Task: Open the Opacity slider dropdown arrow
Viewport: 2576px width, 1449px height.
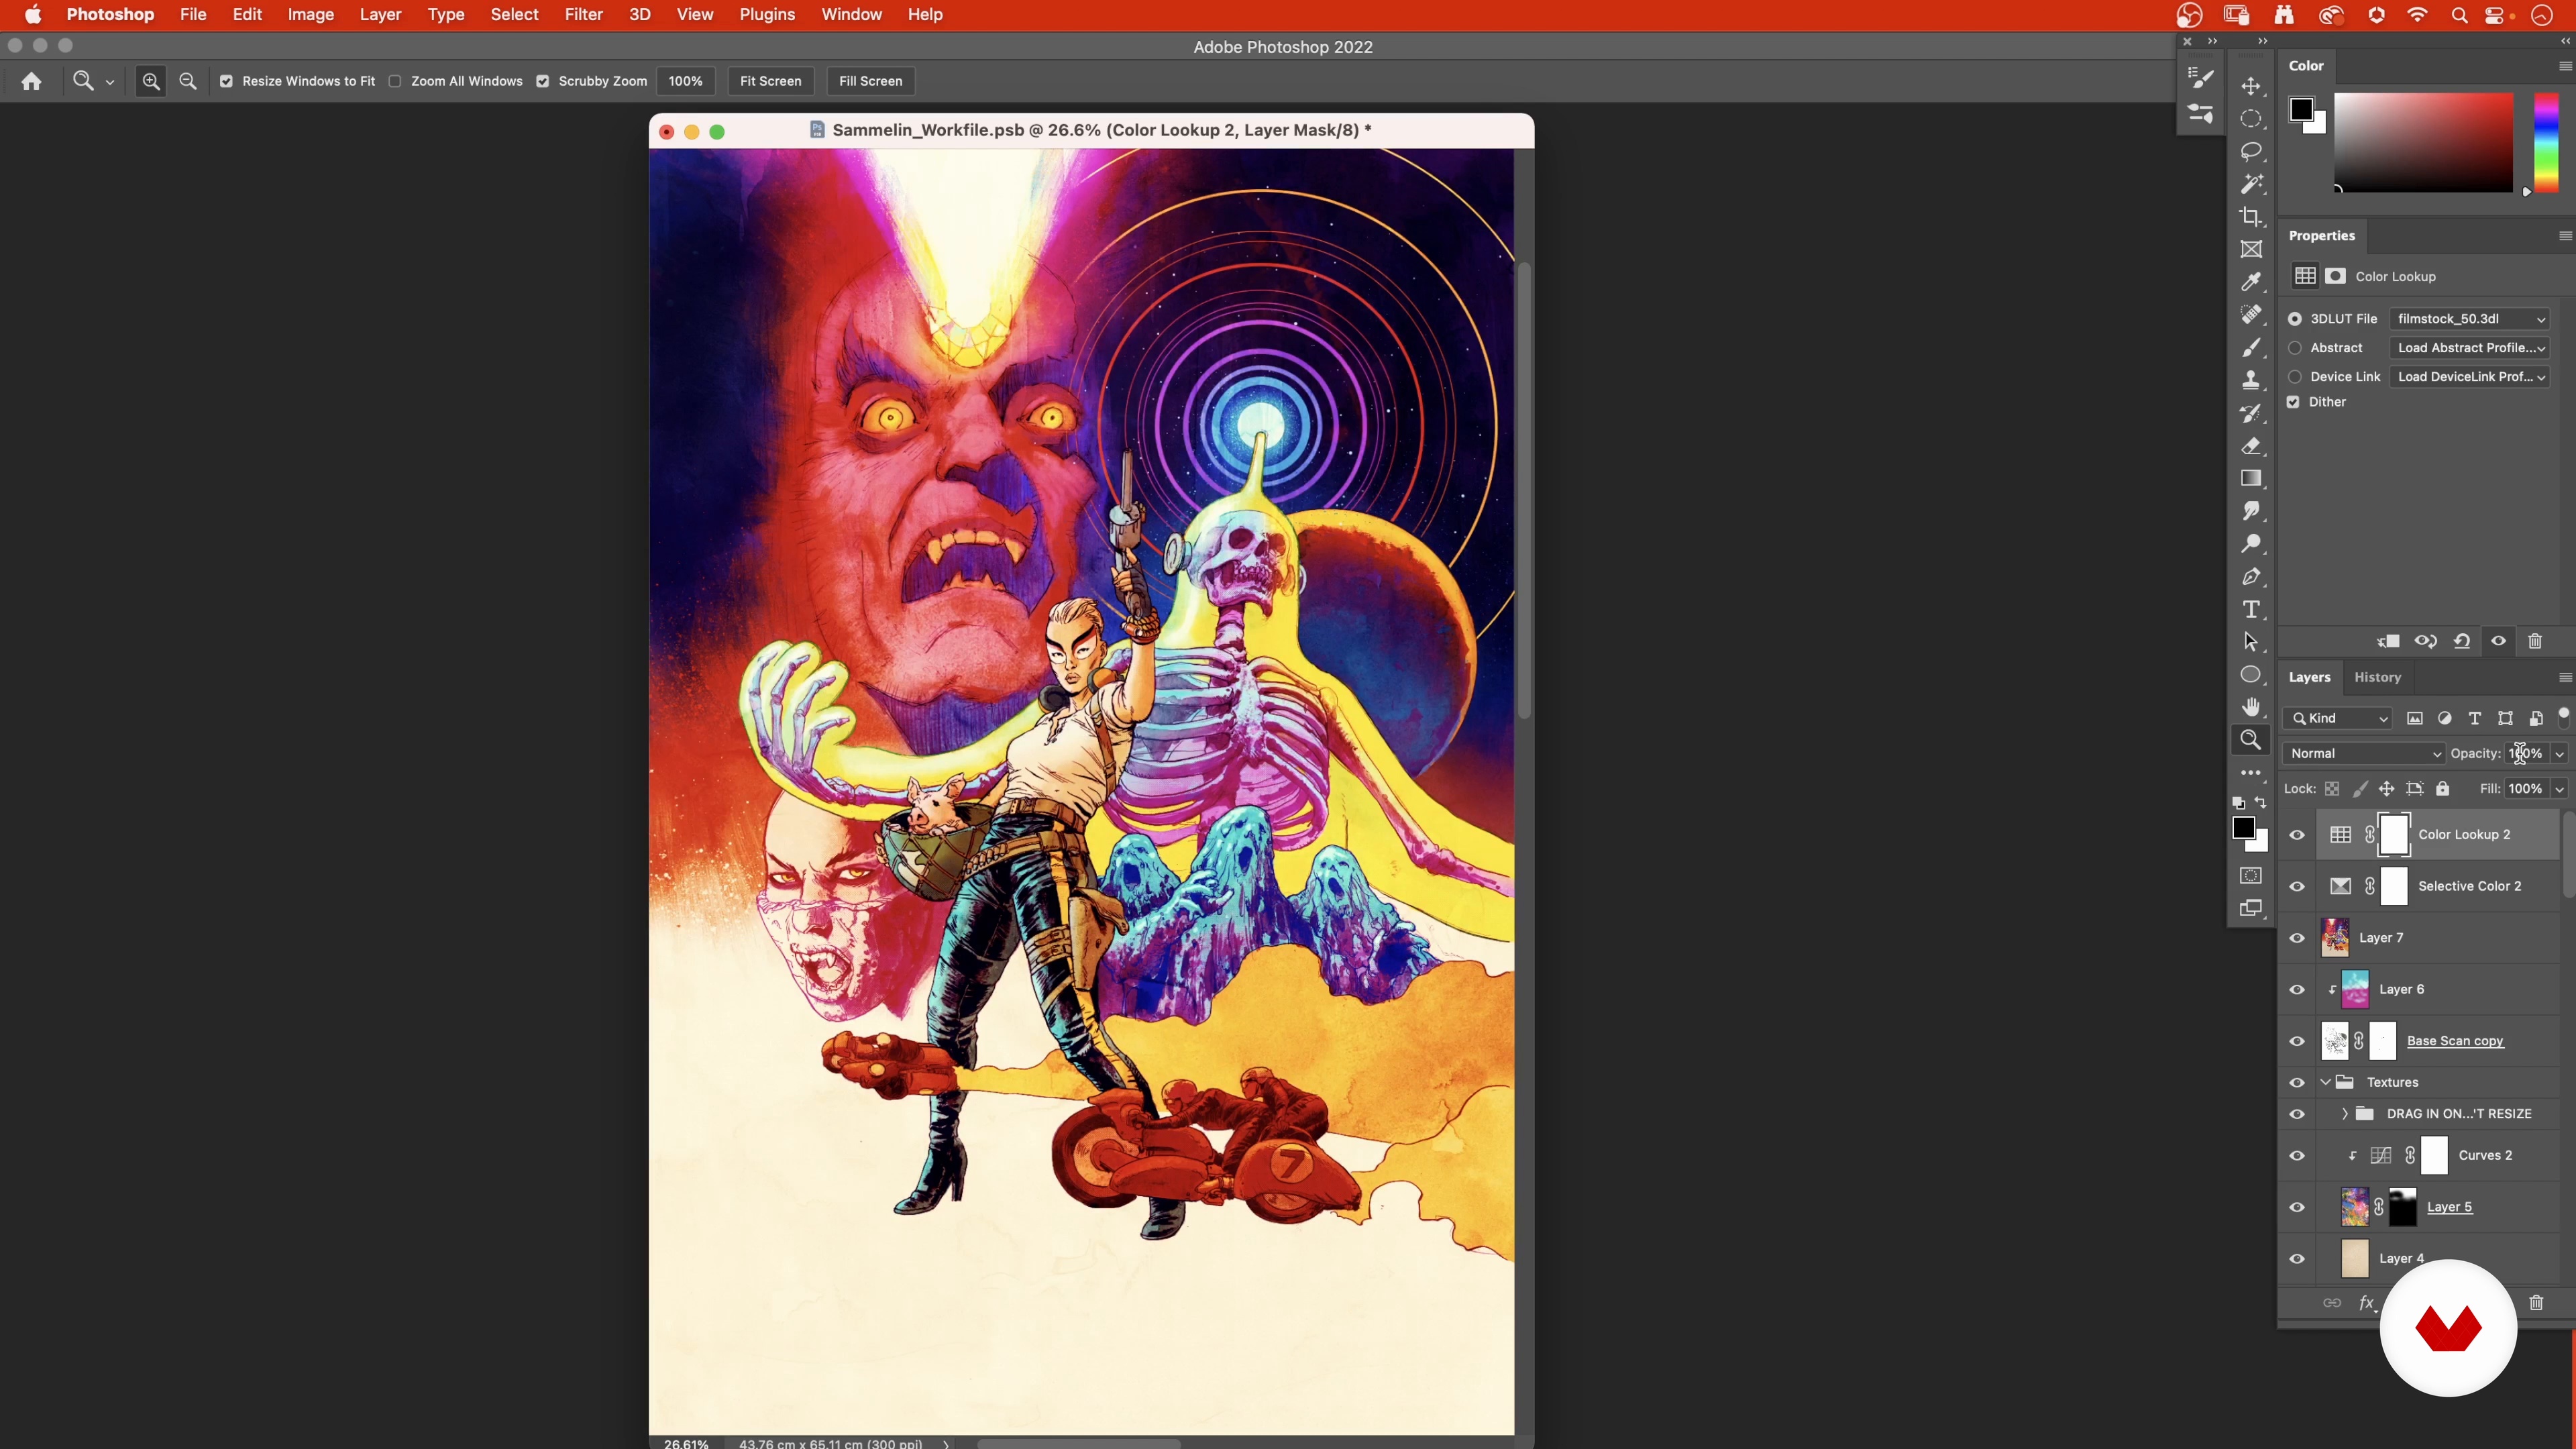Action: point(2559,754)
